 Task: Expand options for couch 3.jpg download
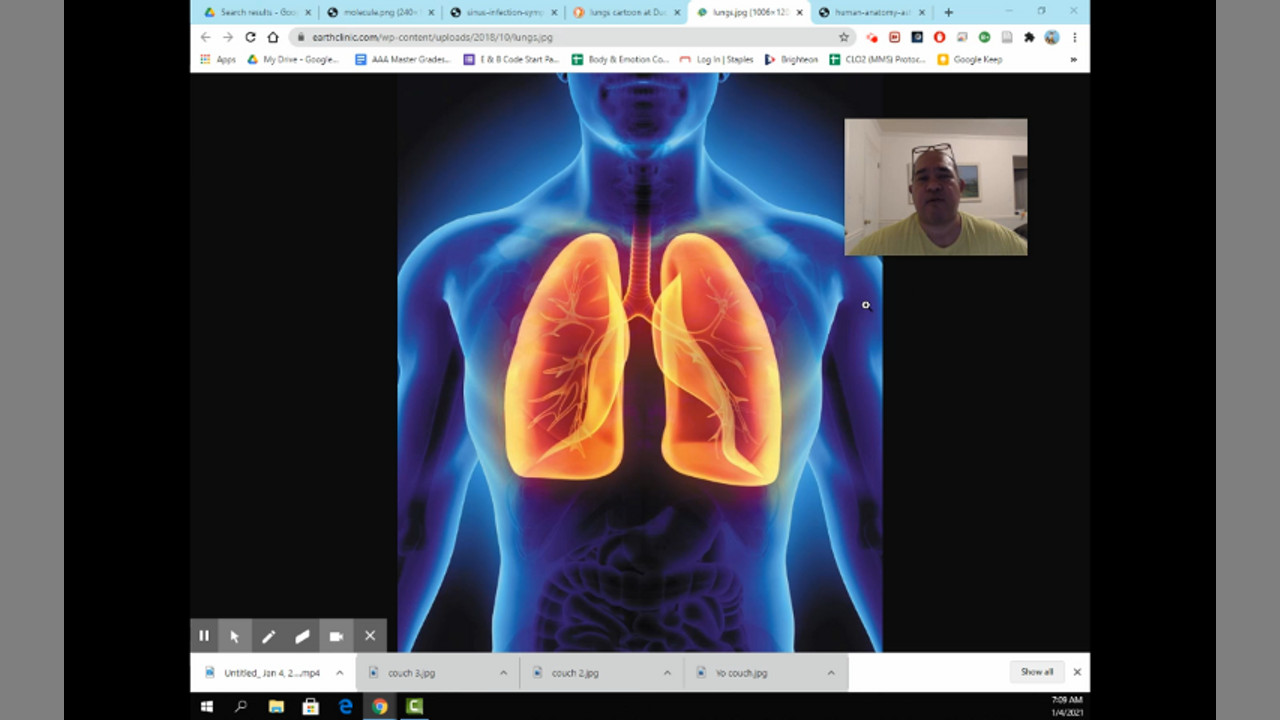pos(503,673)
